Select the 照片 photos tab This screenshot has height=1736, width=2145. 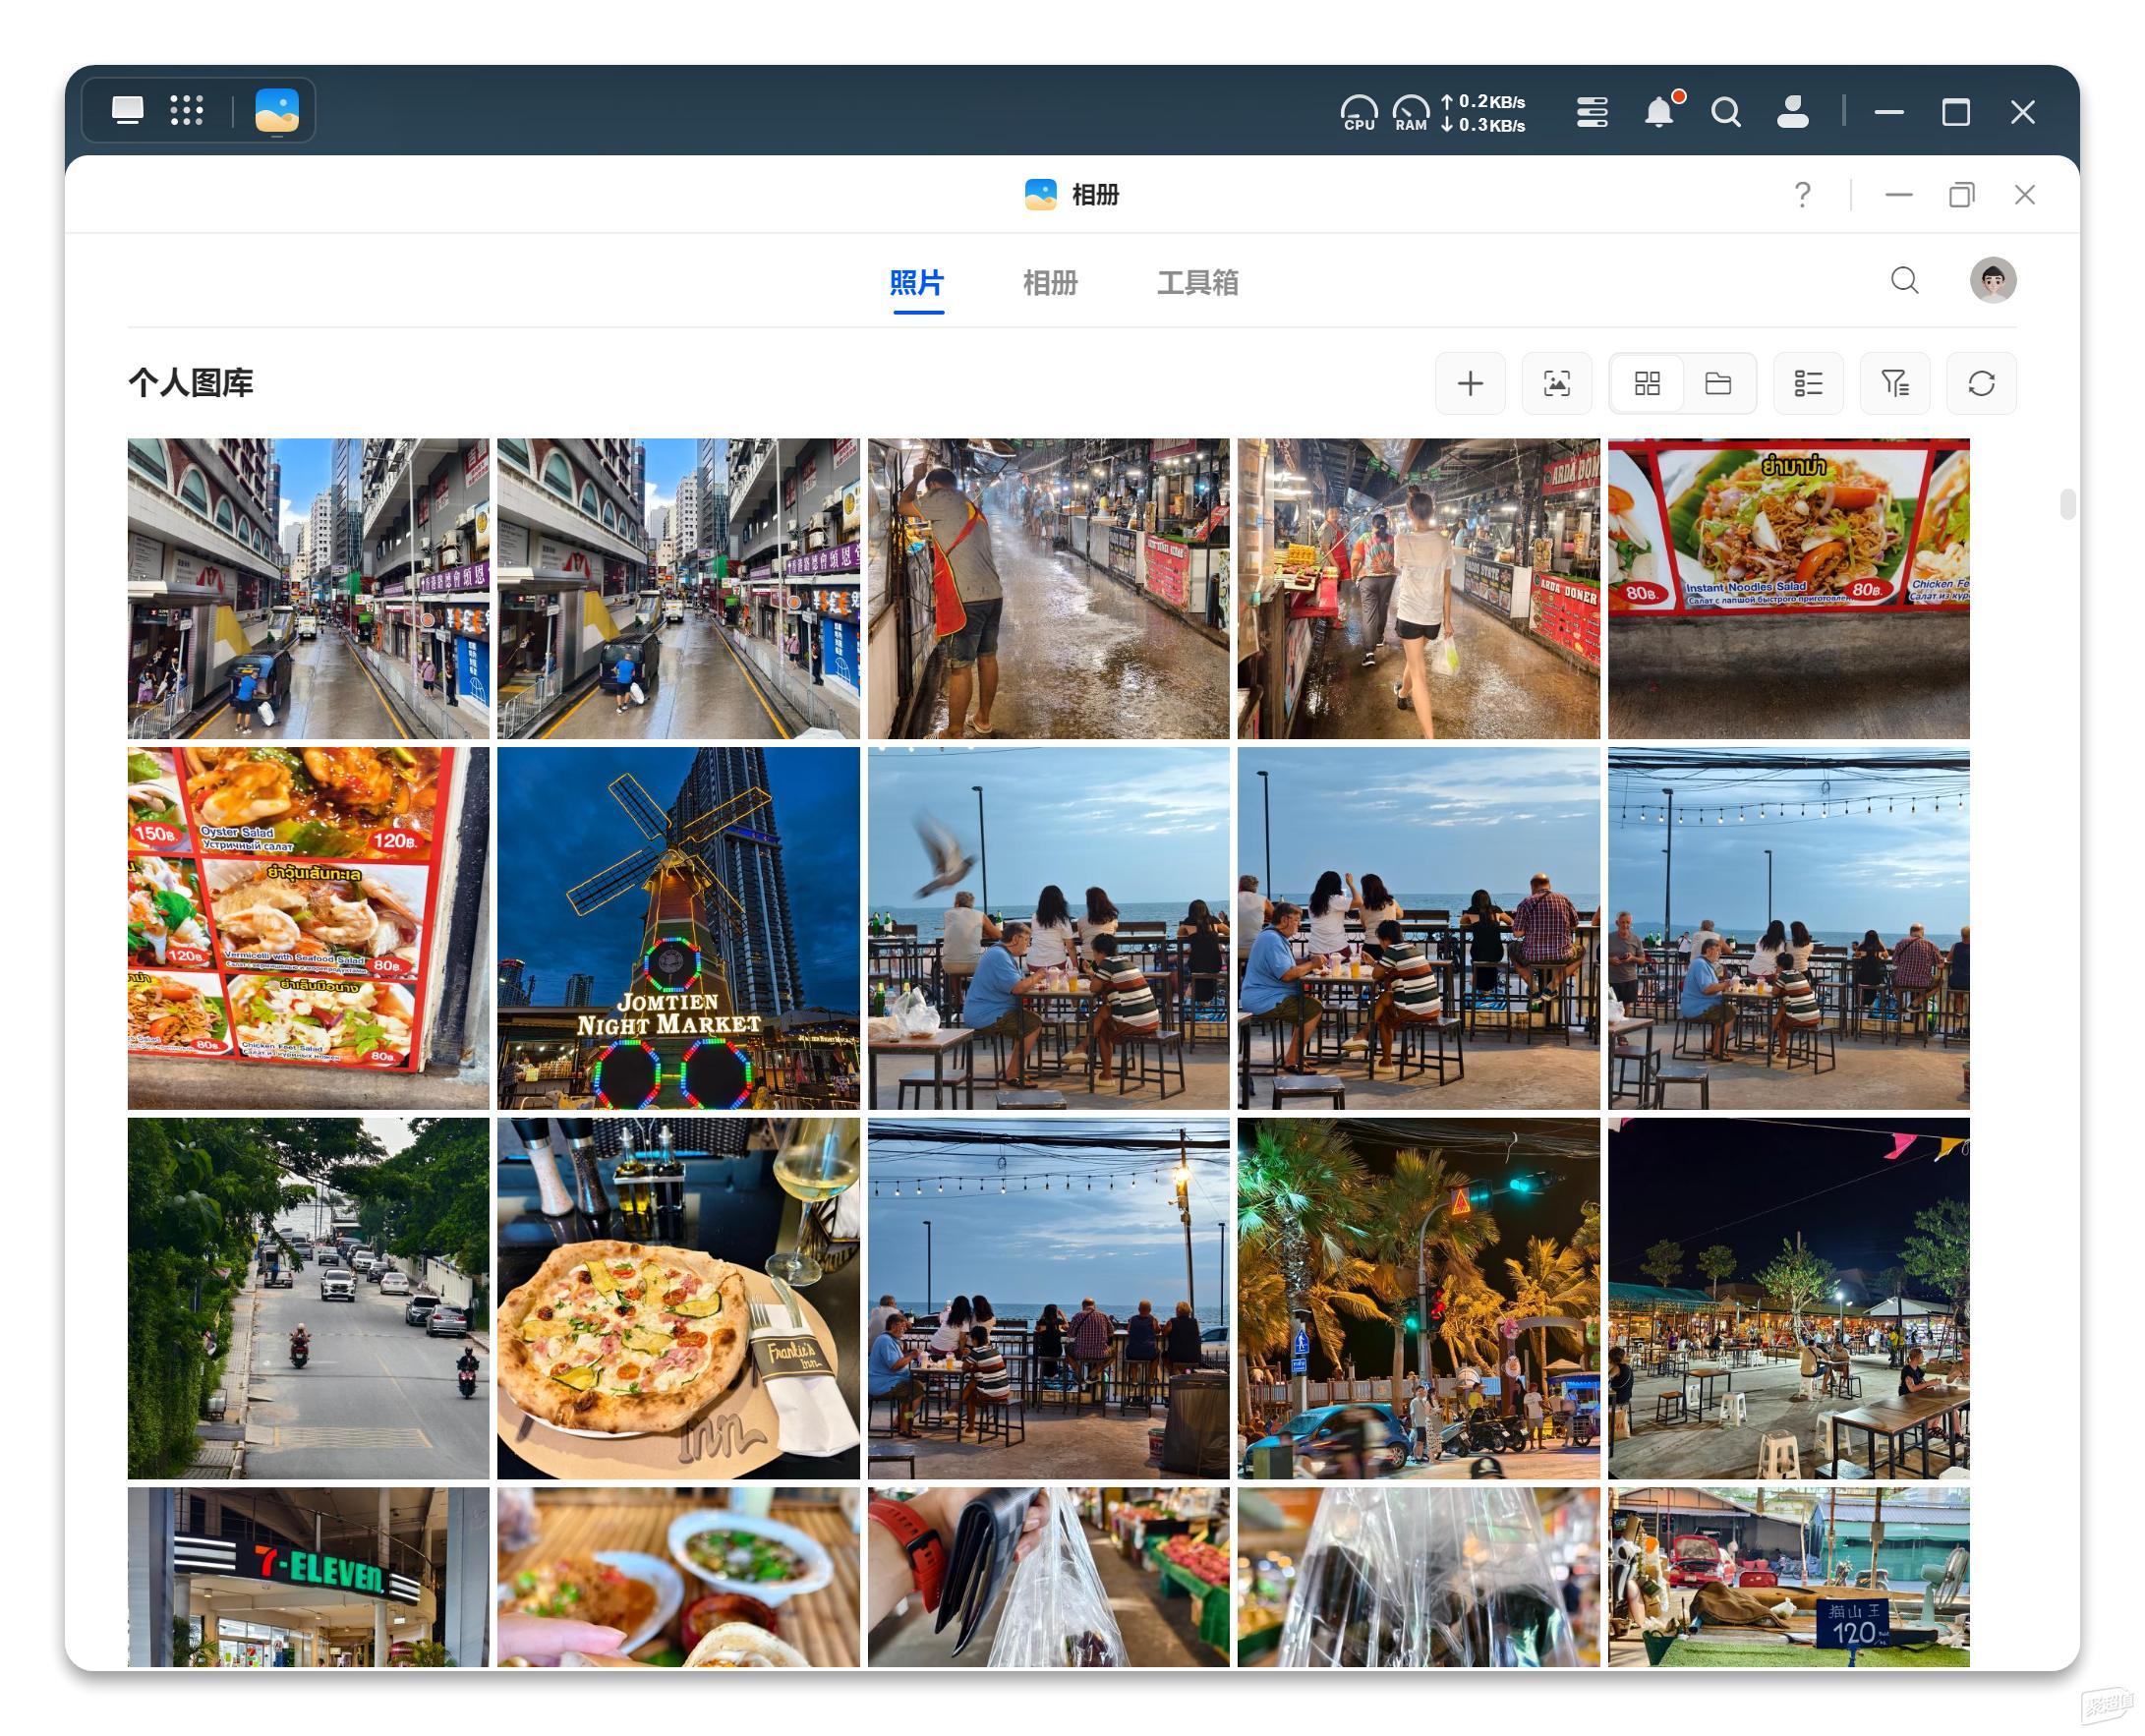916,283
